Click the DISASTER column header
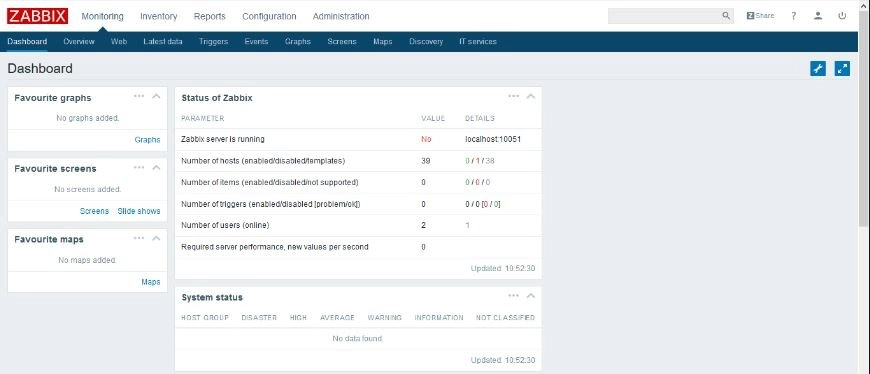Viewport: 870px width, 374px height. tap(259, 318)
